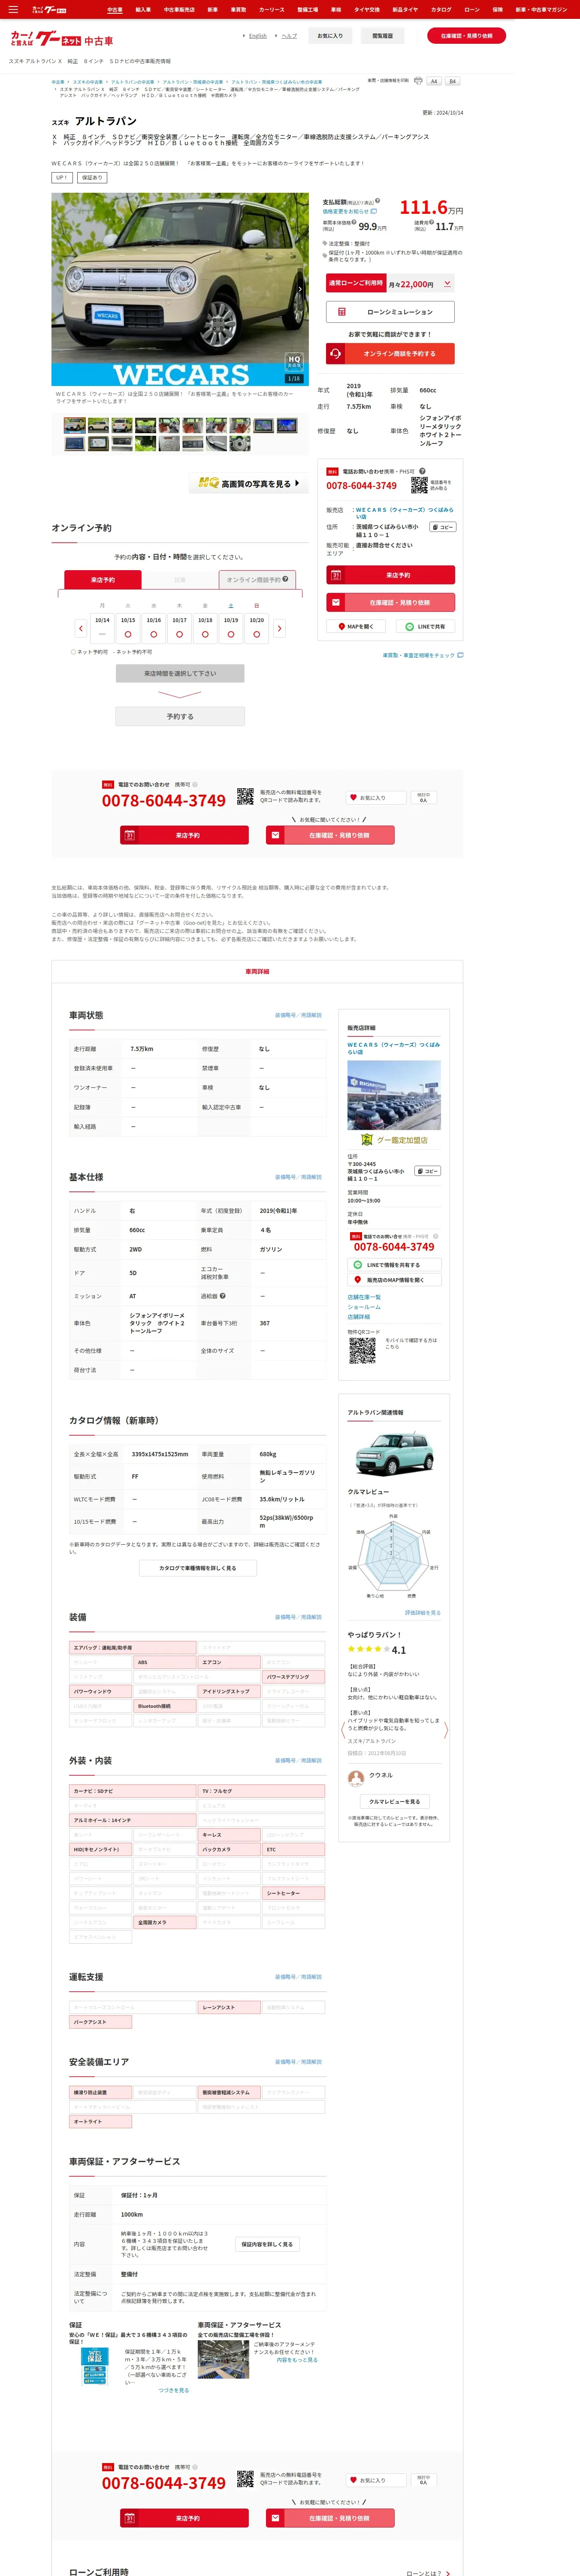
Task: Click the grey 予約する button
Action: [x=180, y=717]
